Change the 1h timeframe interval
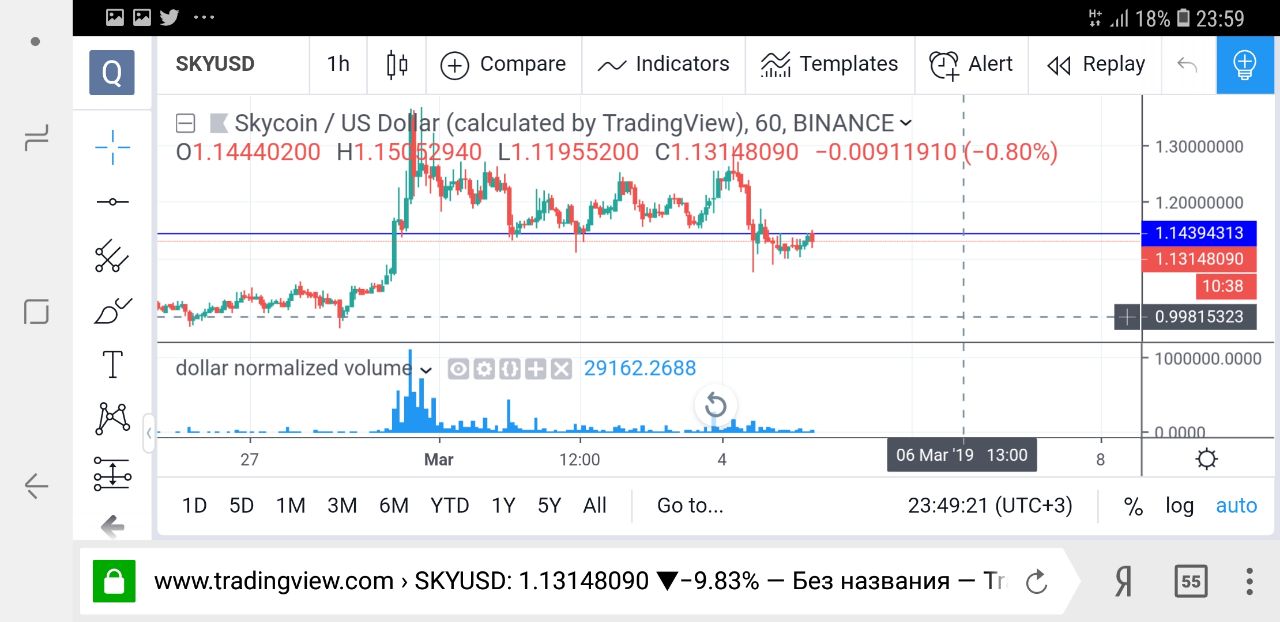 pyautogui.click(x=338, y=65)
